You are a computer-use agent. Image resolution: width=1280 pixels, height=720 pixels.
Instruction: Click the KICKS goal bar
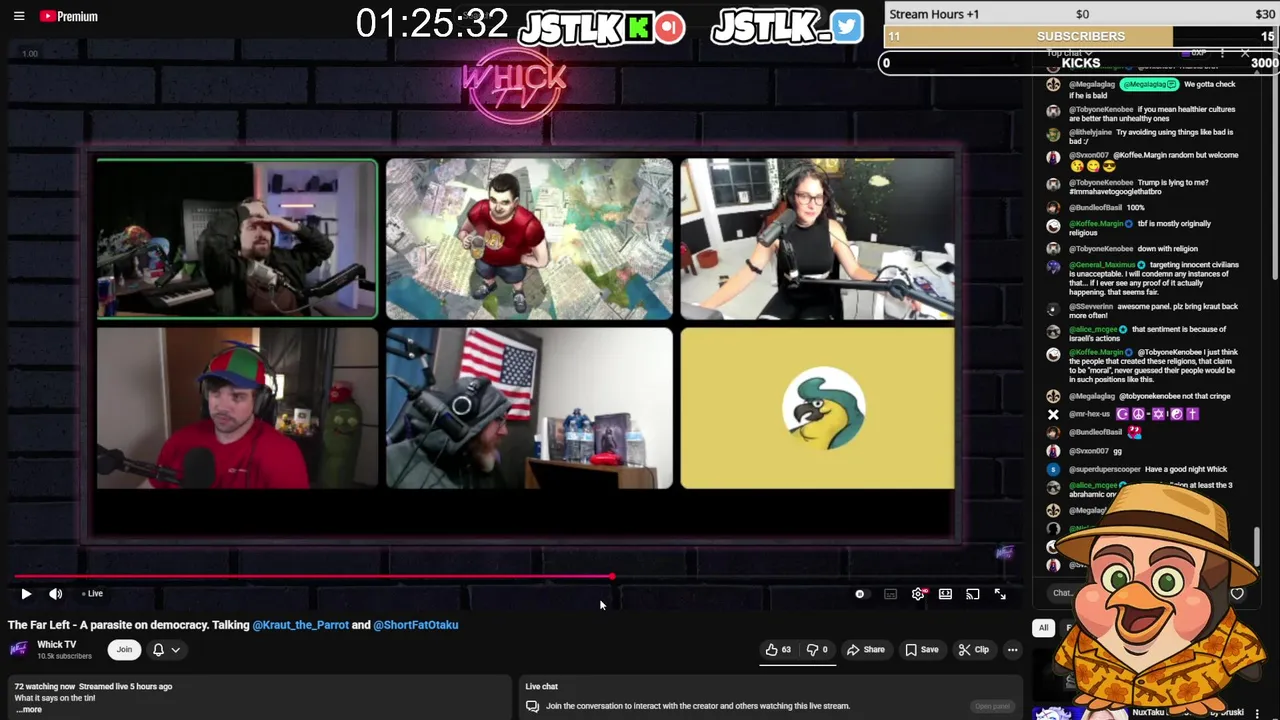click(1081, 62)
